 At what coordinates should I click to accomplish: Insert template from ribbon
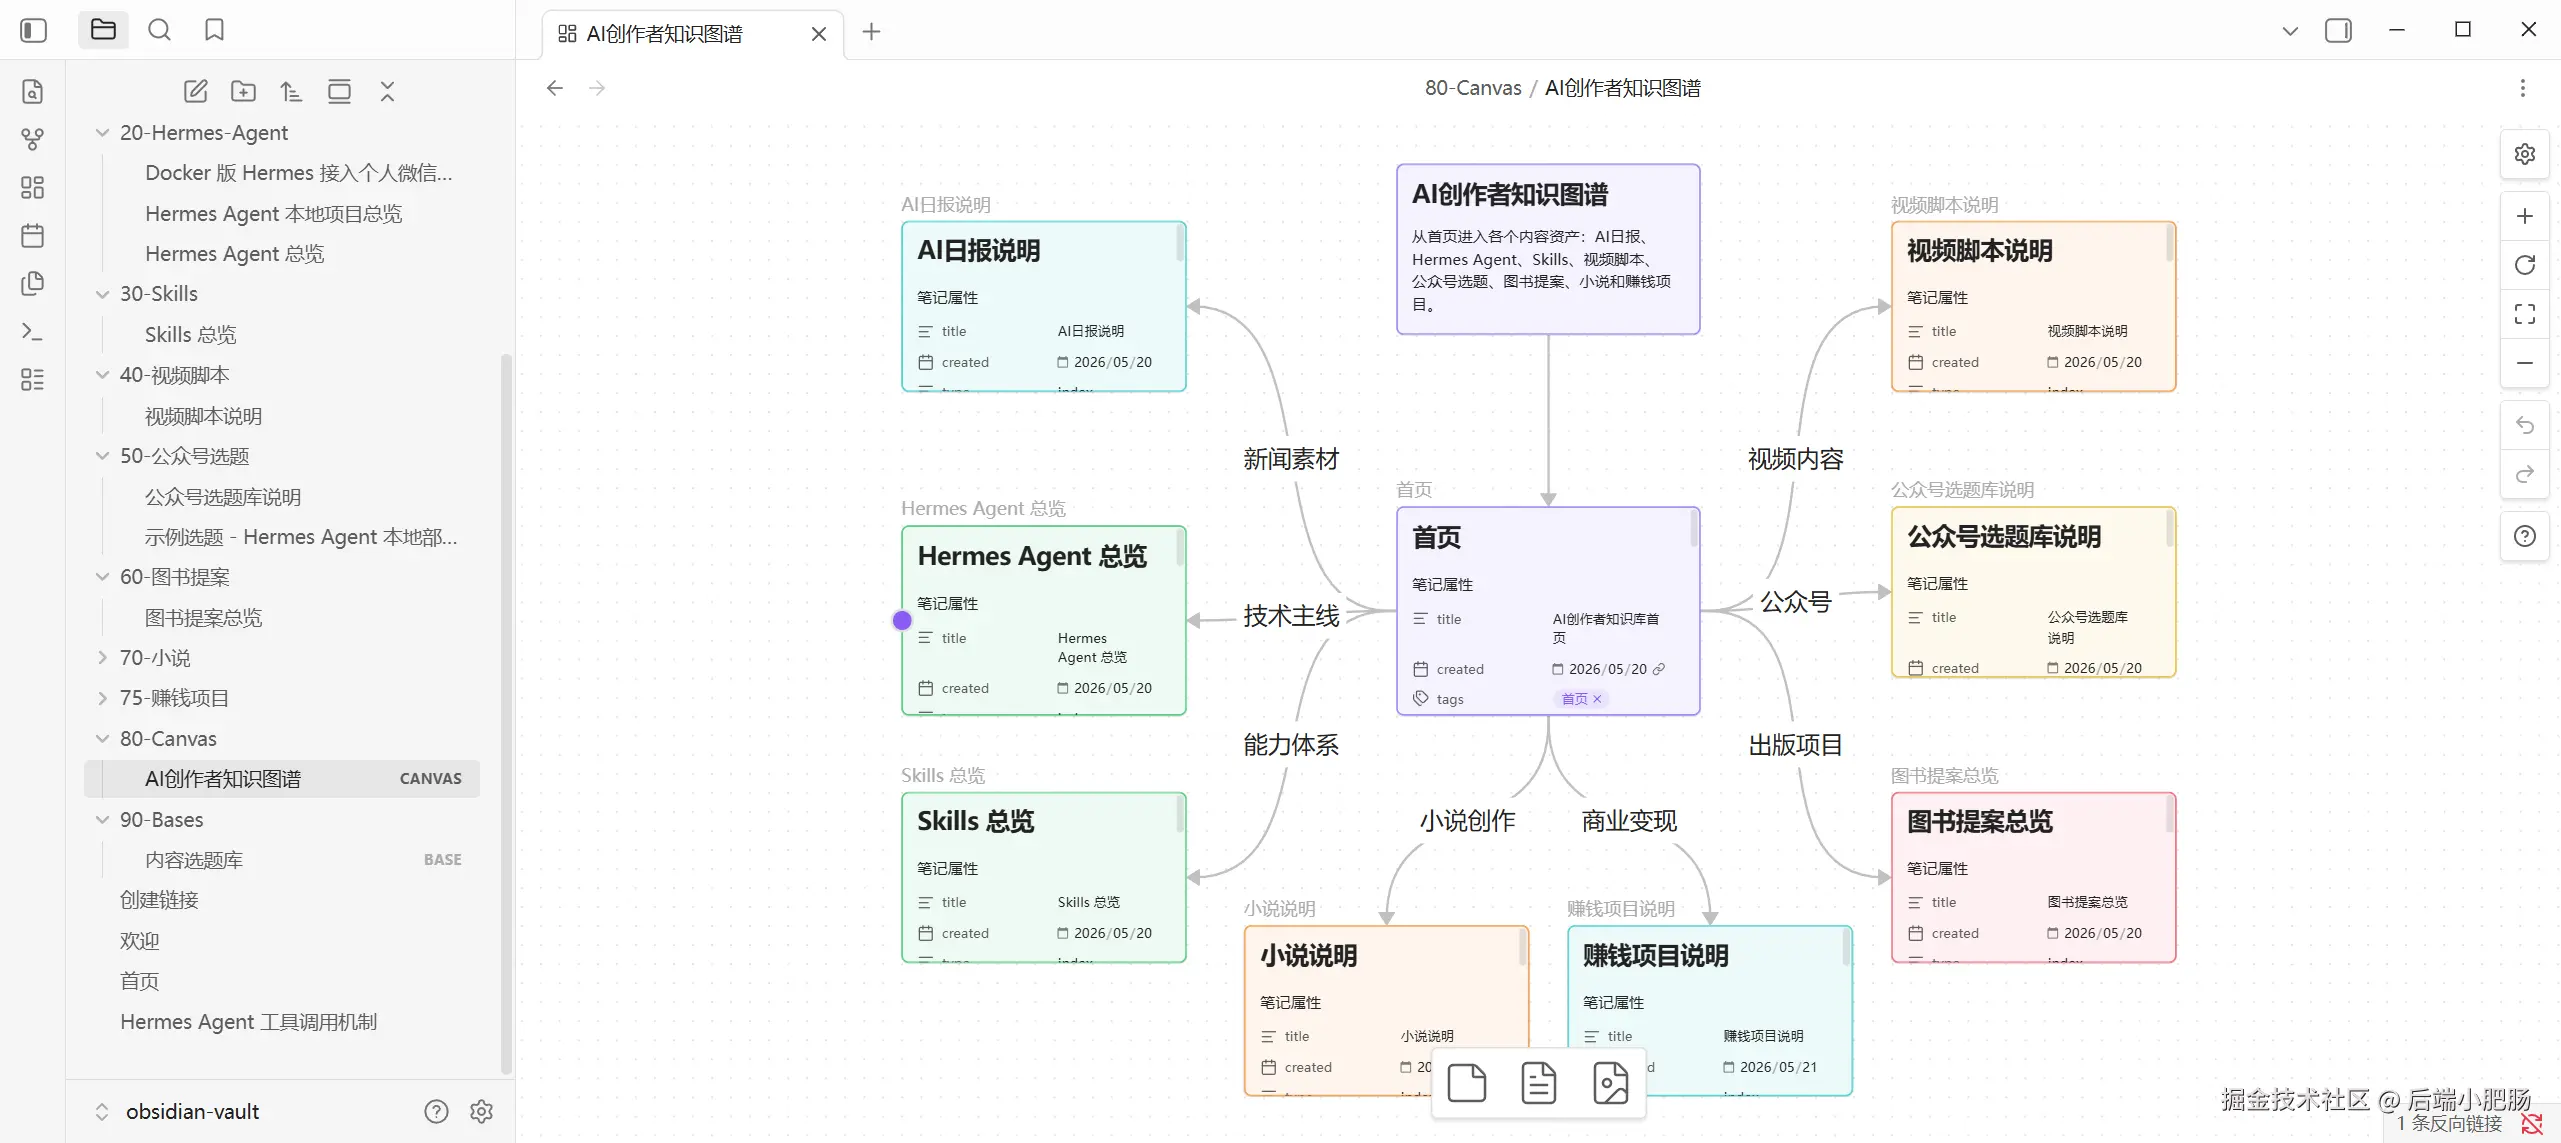pyautogui.click(x=32, y=284)
